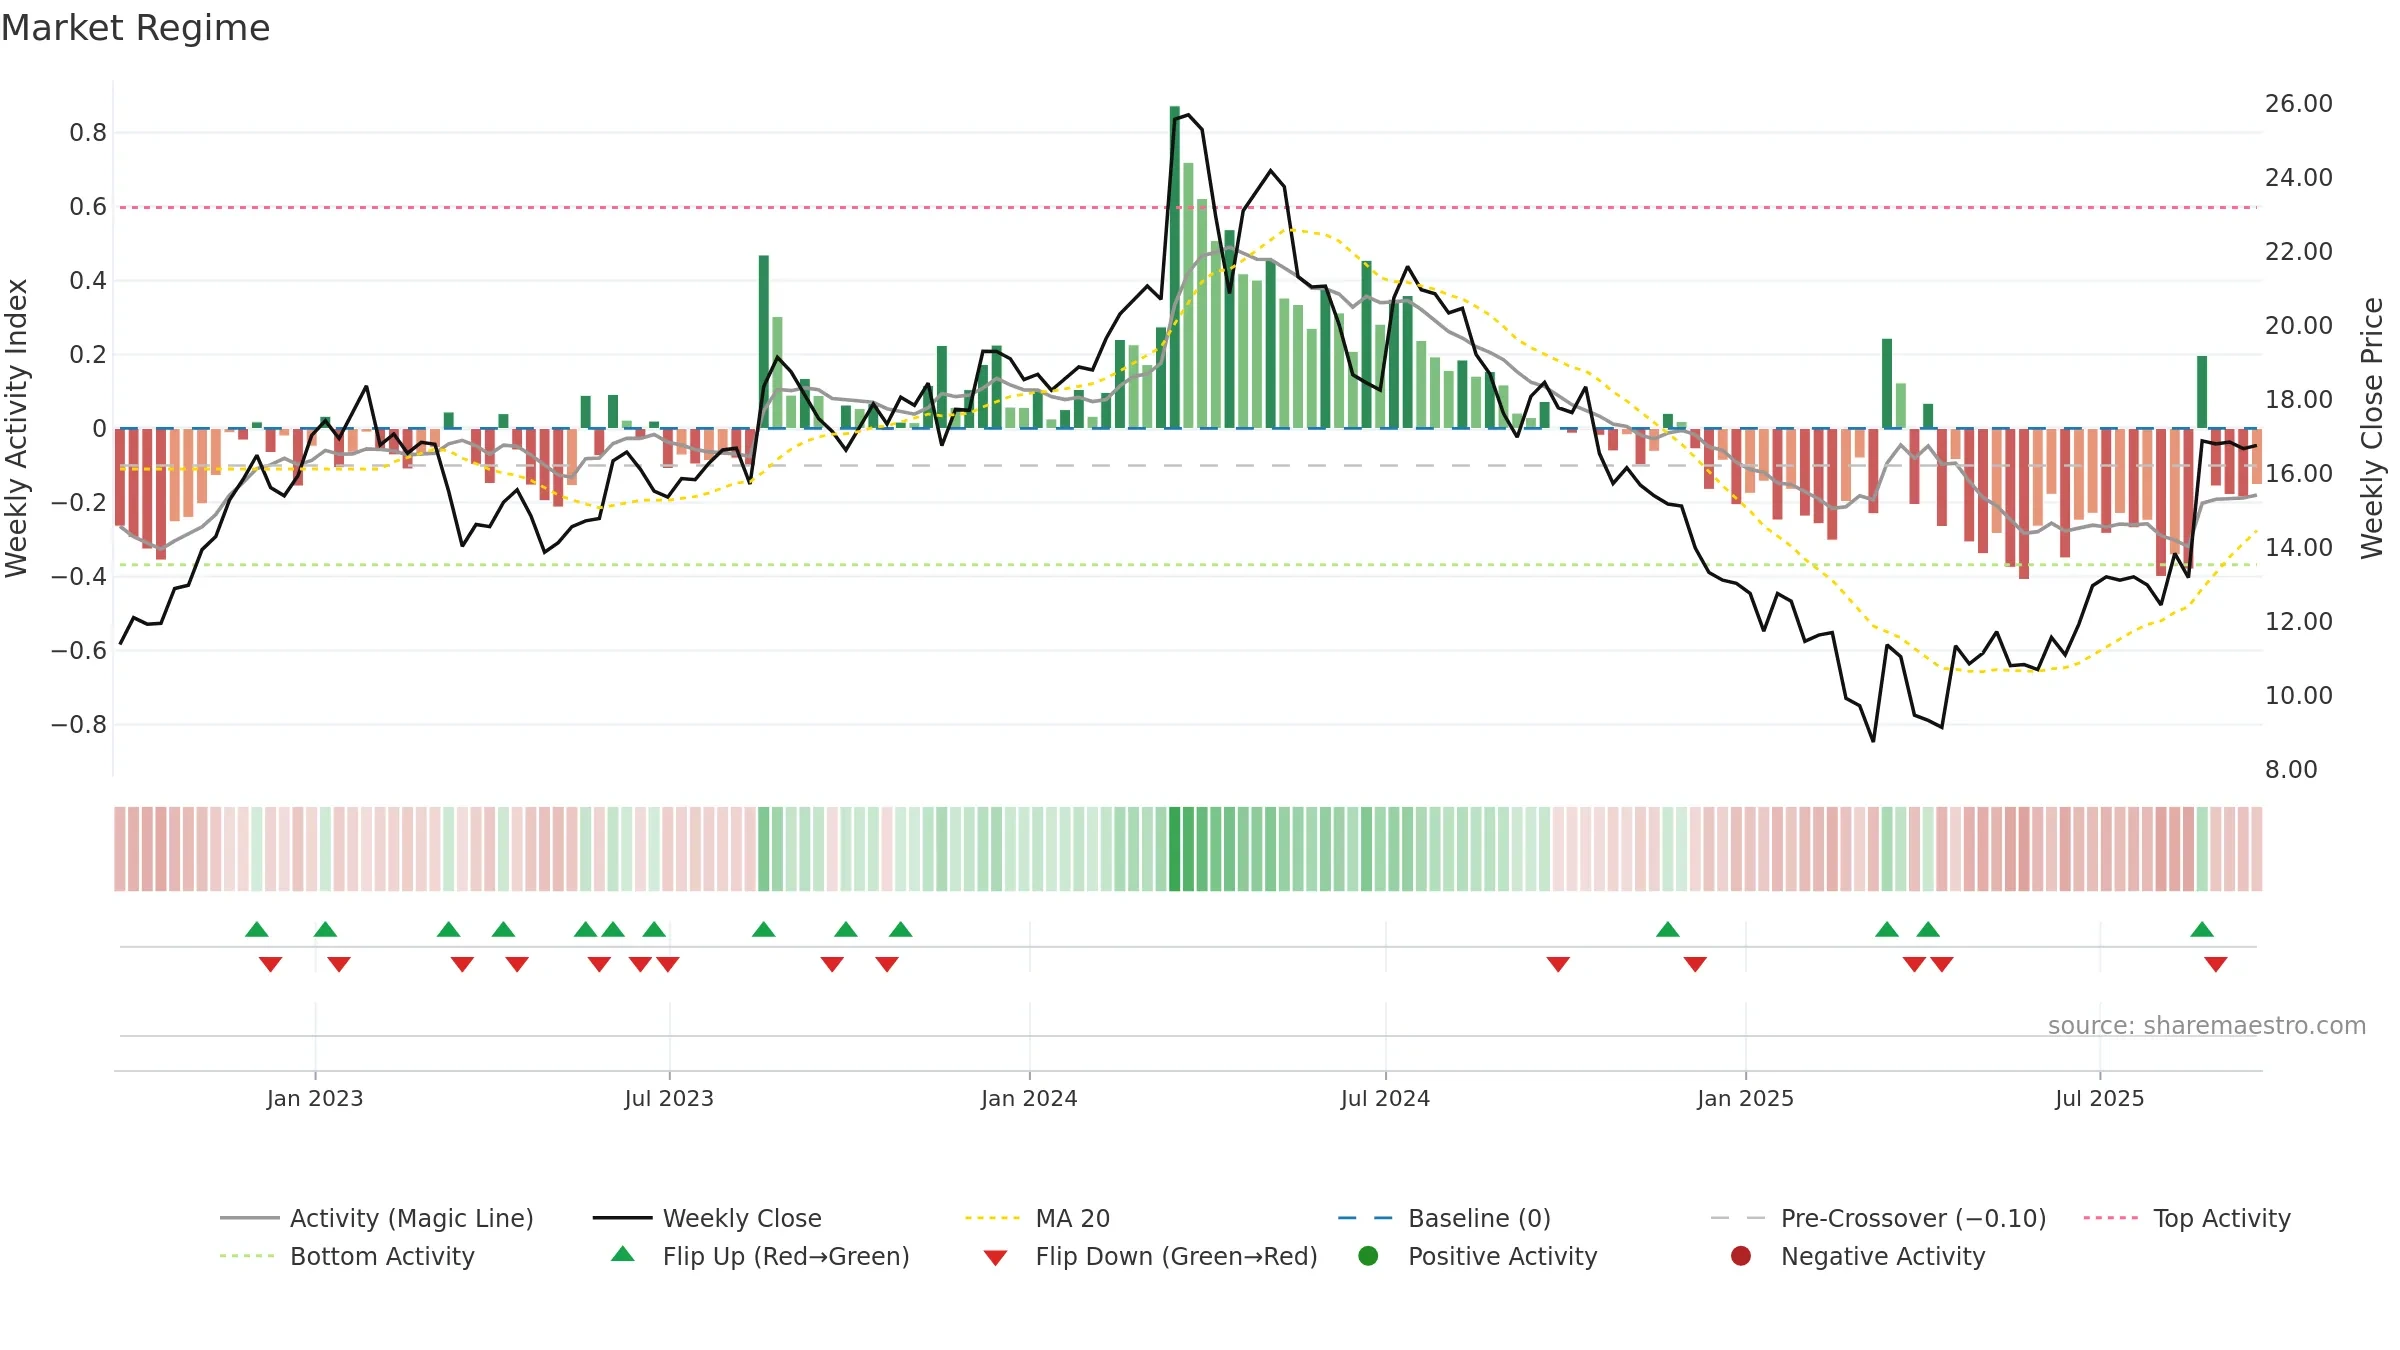2400x1350 pixels.
Task: Click the tallest dark green activity bar in early 2024
Action: tap(1175, 267)
